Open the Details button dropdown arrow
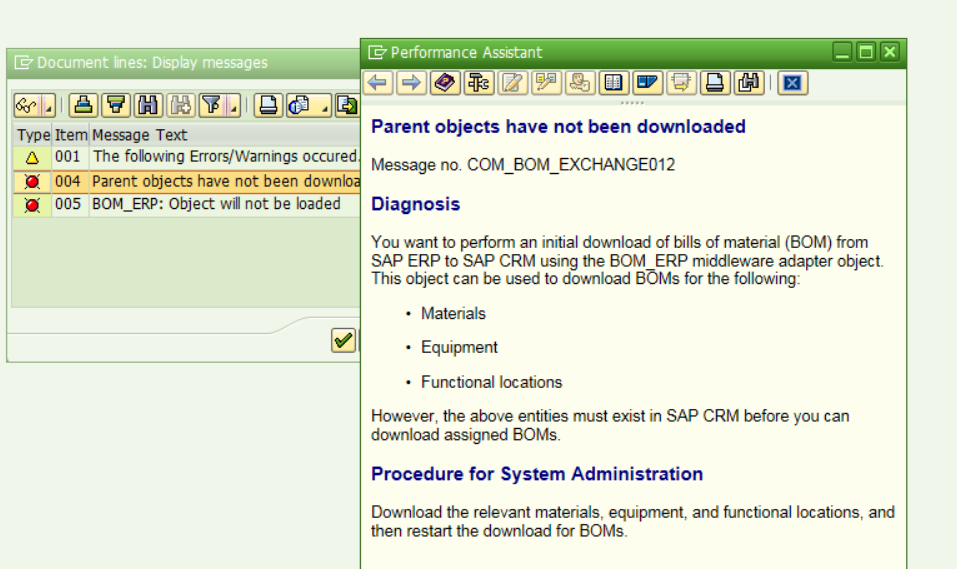957x569 pixels. [49, 106]
